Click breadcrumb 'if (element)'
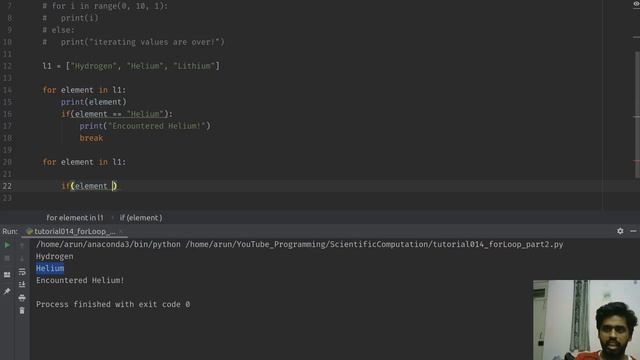Screen dimensions: 640x360 pos(141,218)
